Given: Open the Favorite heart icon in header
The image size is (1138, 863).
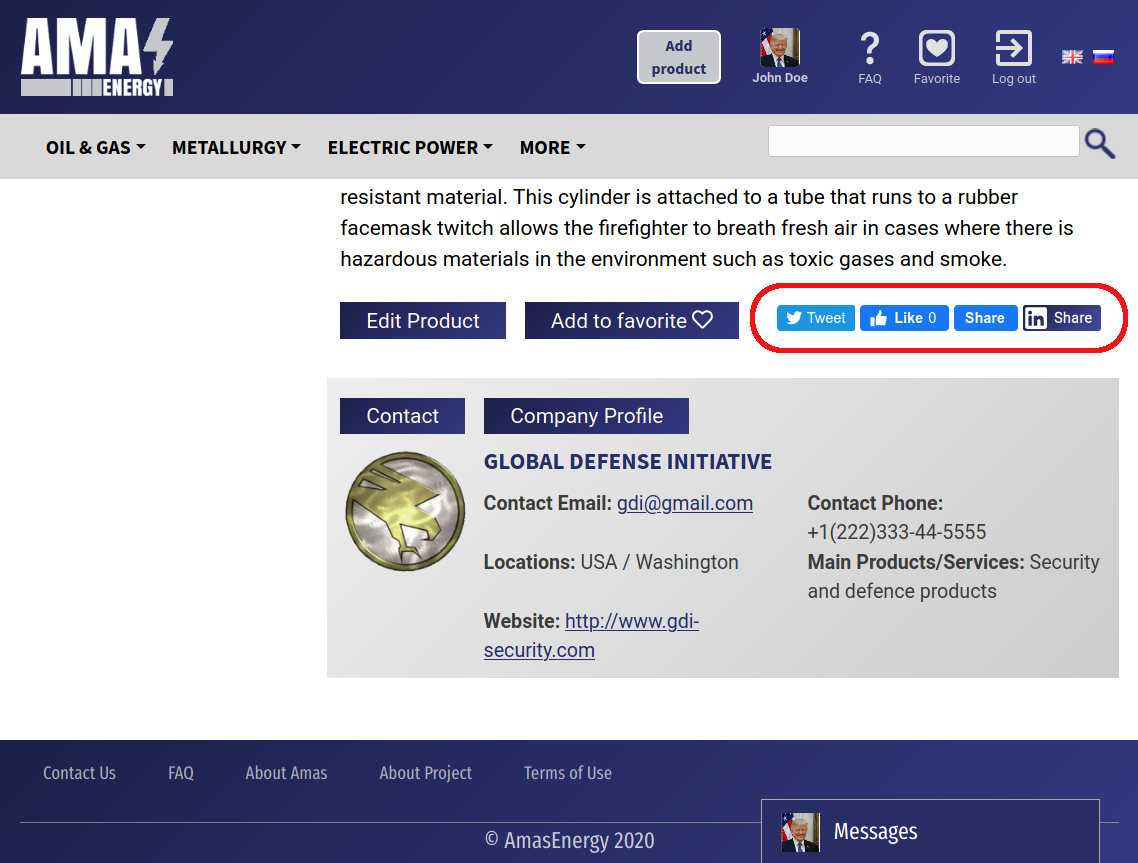Looking at the screenshot, I should pos(936,49).
